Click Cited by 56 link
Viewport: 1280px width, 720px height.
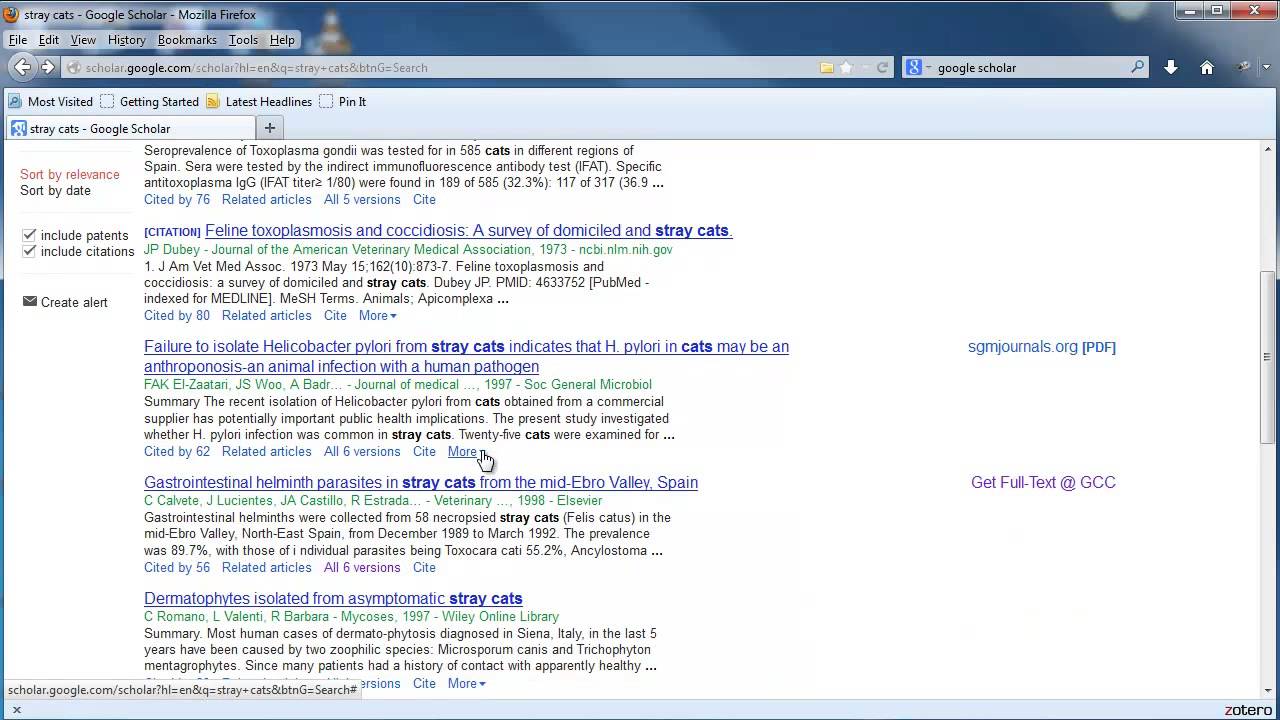pos(177,567)
